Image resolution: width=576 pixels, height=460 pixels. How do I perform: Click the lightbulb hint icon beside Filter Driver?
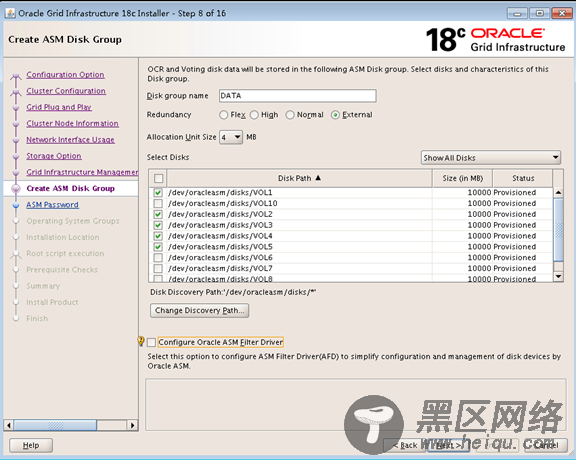pyautogui.click(x=141, y=341)
